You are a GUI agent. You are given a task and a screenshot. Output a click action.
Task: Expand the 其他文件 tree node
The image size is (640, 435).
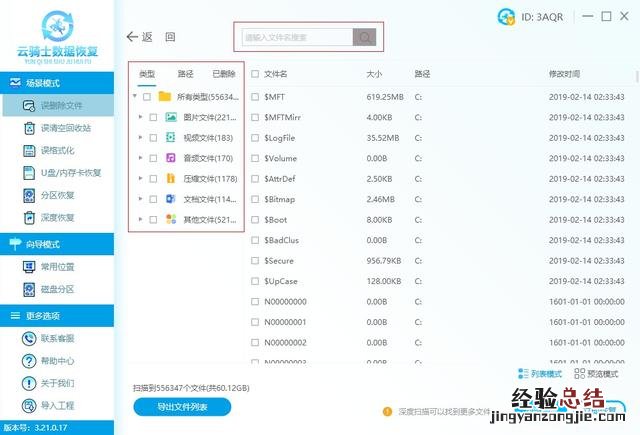coord(140,219)
